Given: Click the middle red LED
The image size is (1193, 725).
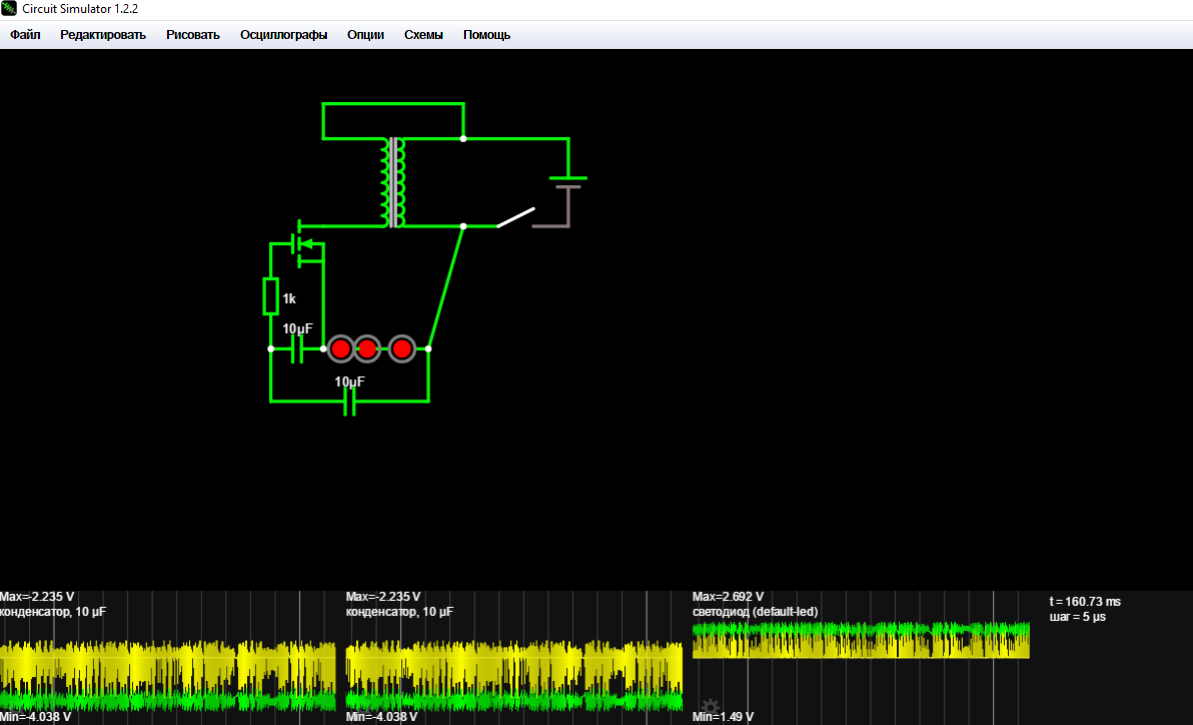Looking at the screenshot, I should (367, 349).
